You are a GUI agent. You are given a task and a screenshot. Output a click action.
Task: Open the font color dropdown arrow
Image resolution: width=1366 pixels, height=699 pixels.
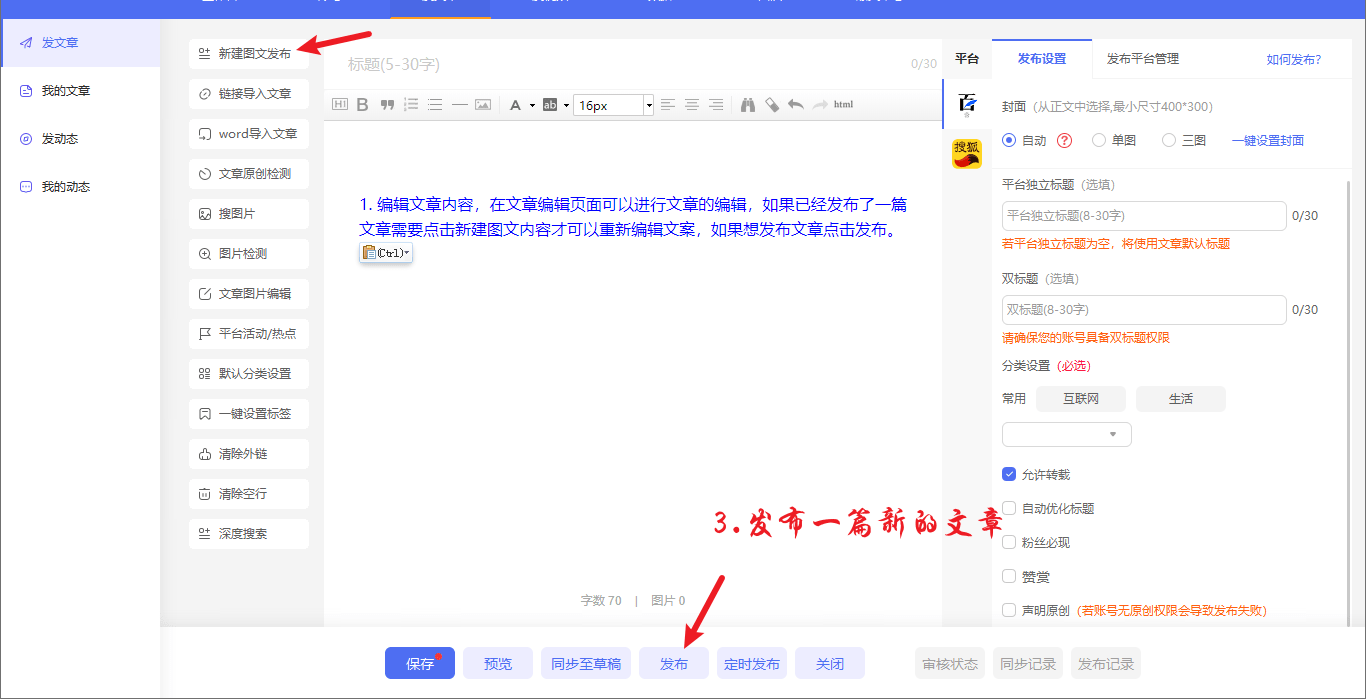point(532,105)
